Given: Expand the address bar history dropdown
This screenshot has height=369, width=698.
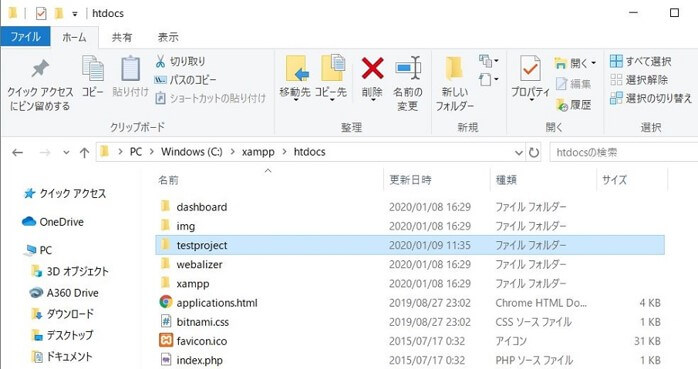Looking at the screenshot, I should point(519,153).
